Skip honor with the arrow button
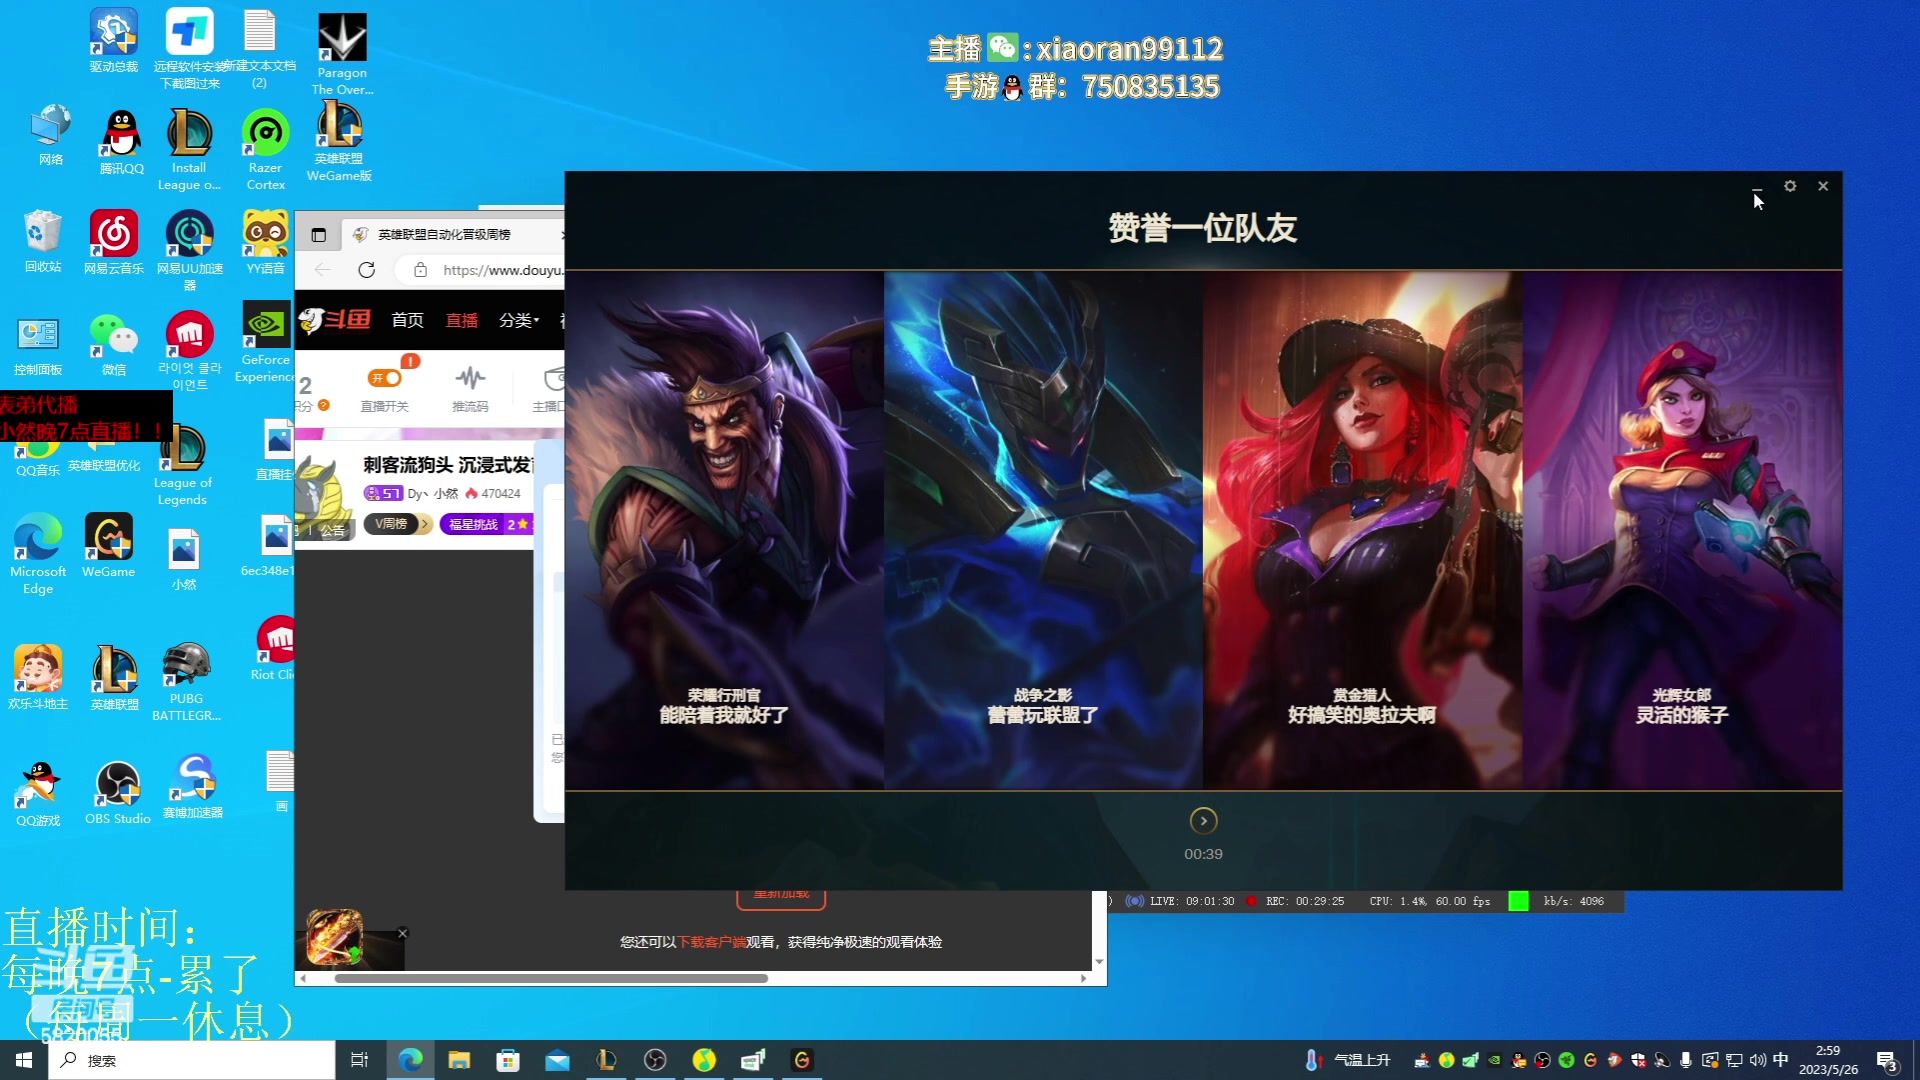Viewport: 1920px width, 1080px height. coord(1203,821)
